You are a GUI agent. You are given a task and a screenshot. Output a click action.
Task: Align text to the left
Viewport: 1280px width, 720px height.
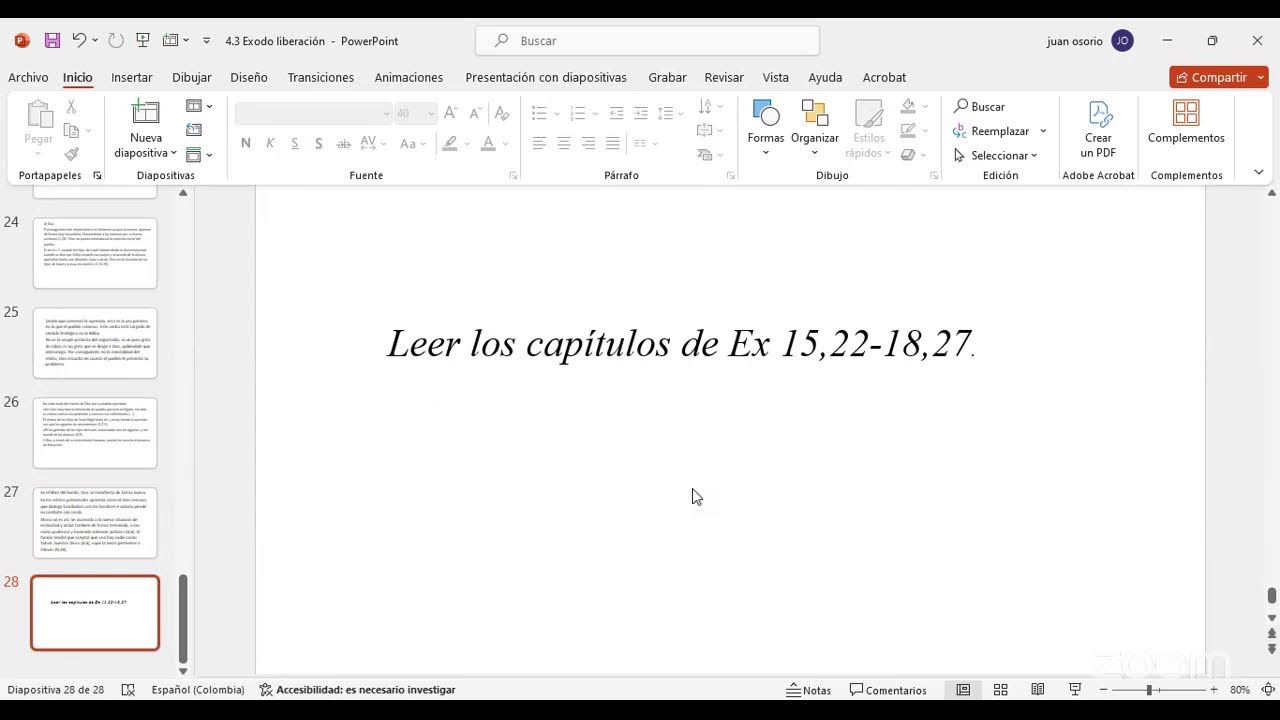539,143
